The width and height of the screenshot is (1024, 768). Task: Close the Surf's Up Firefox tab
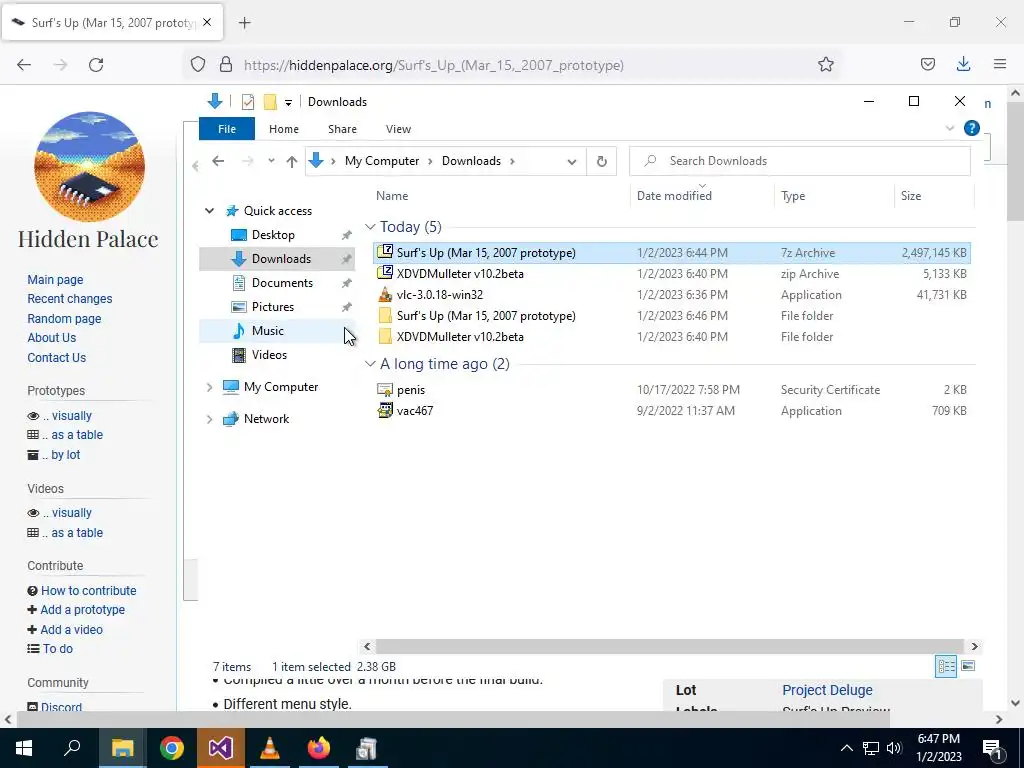(x=207, y=22)
